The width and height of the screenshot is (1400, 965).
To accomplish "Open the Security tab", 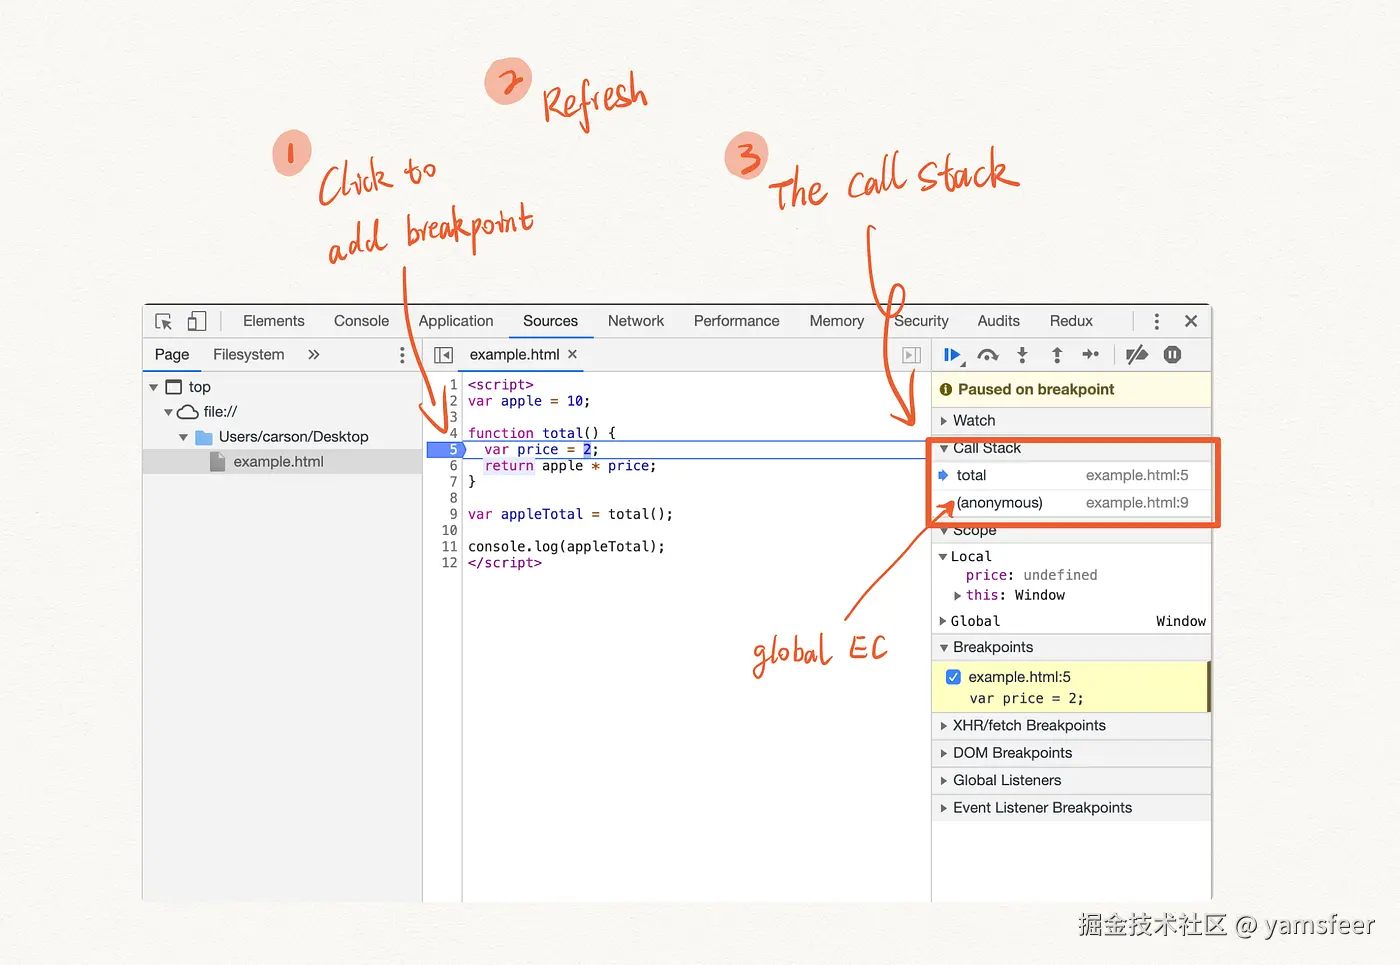I will pyautogui.click(x=921, y=321).
